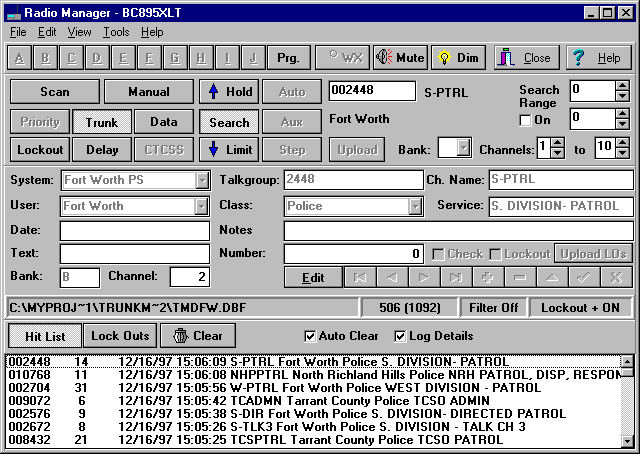Click the Prg. program button
The width and height of the screenshot is (640, 454).
click(288, 58)
